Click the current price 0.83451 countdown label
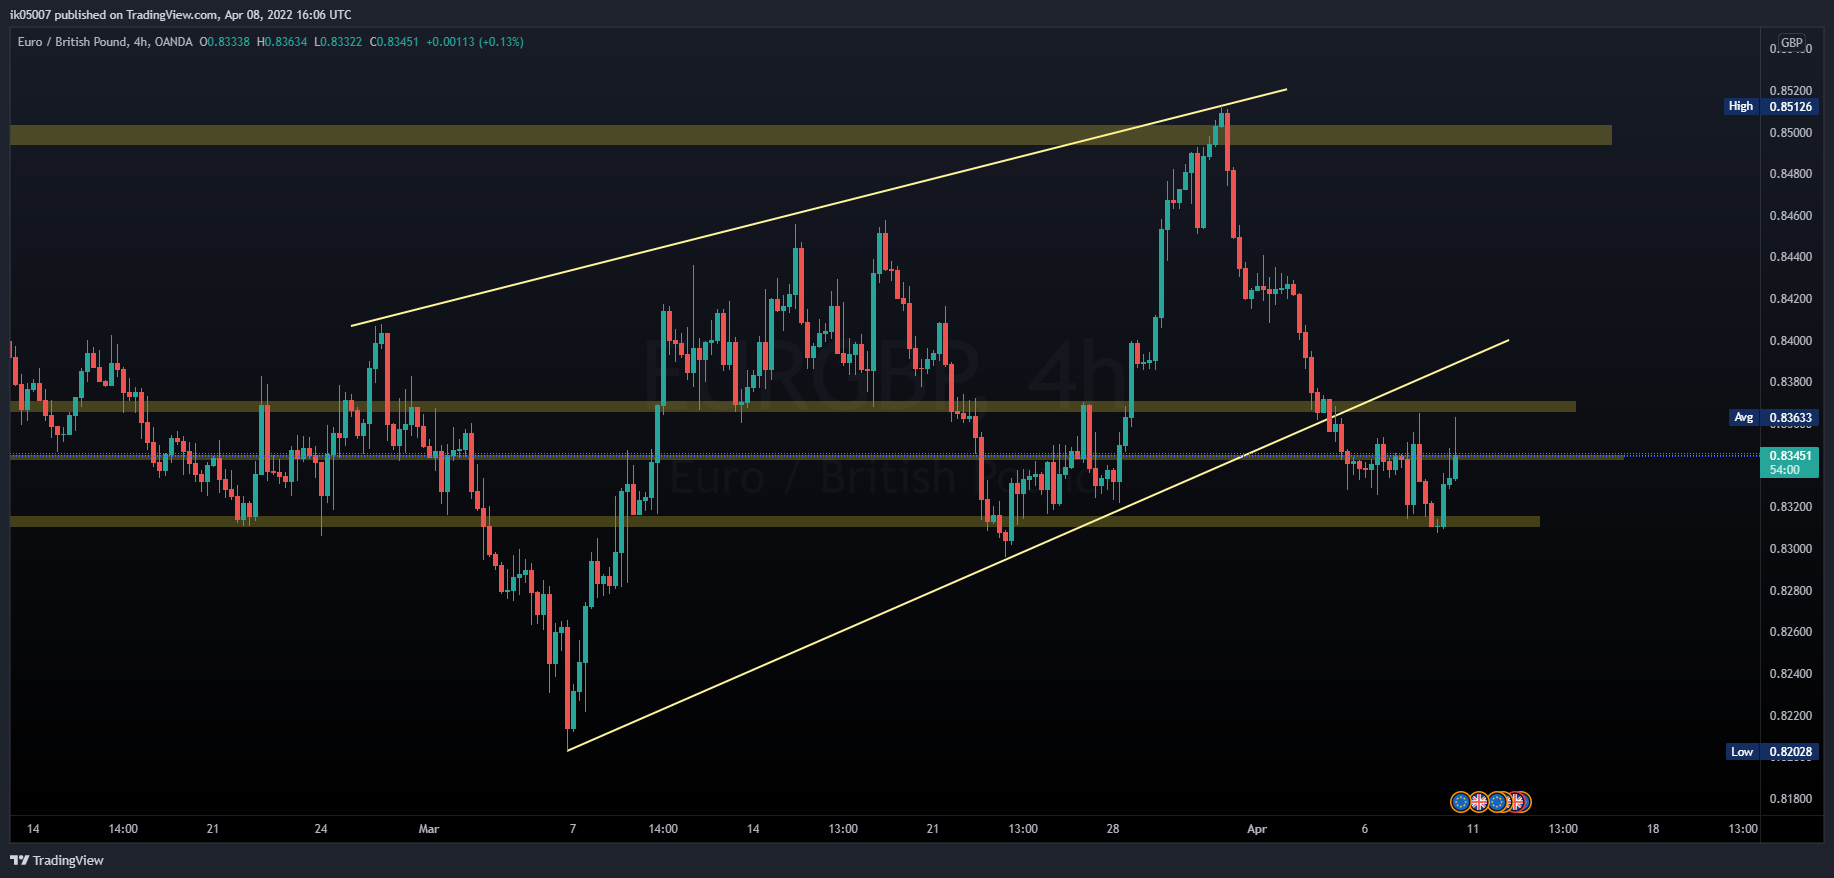 1789,462
